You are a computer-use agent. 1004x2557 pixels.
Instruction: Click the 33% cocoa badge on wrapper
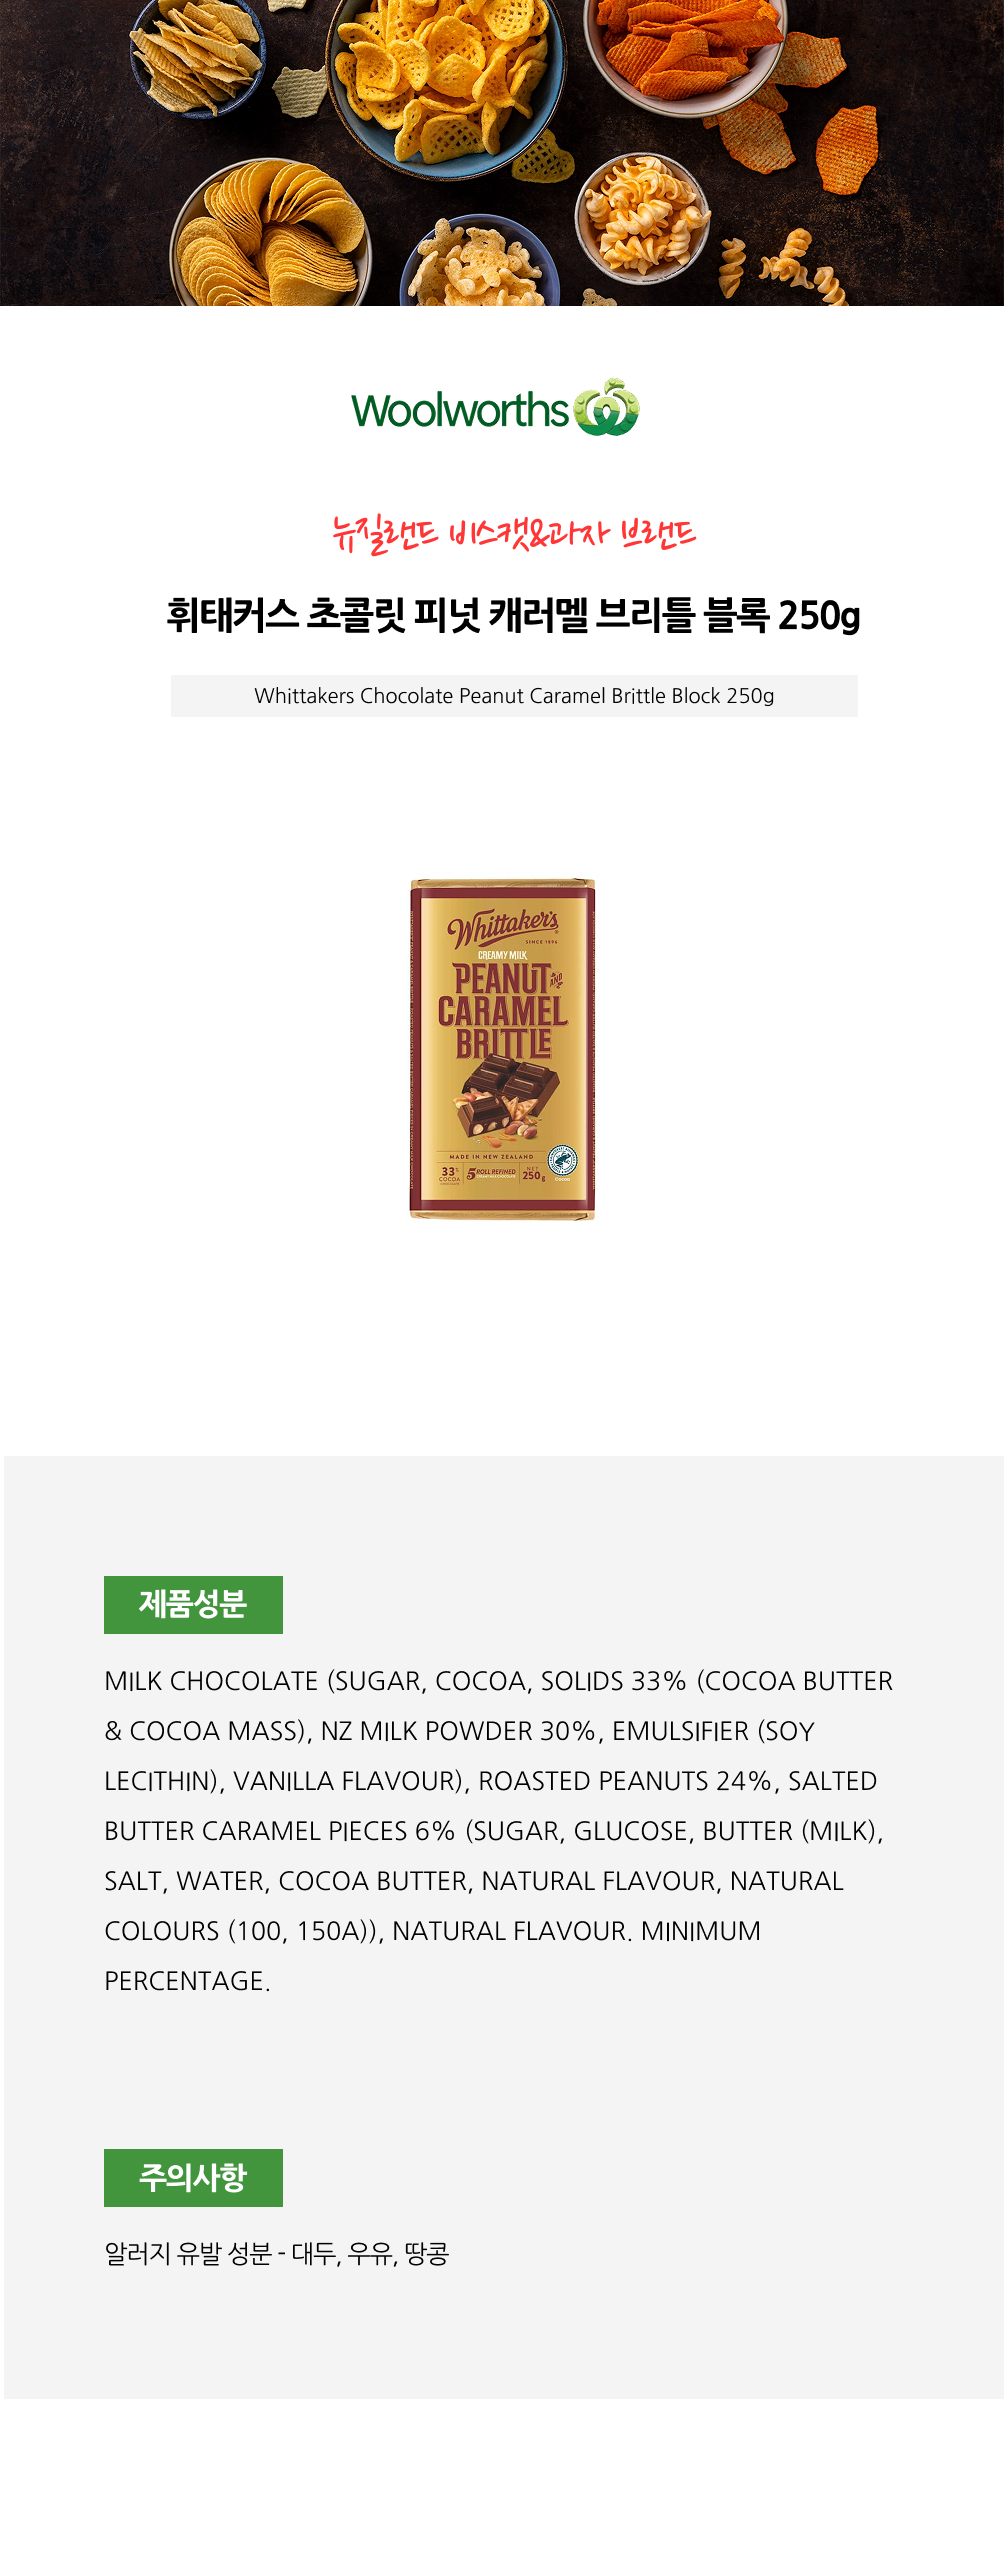click(449, 1174)
